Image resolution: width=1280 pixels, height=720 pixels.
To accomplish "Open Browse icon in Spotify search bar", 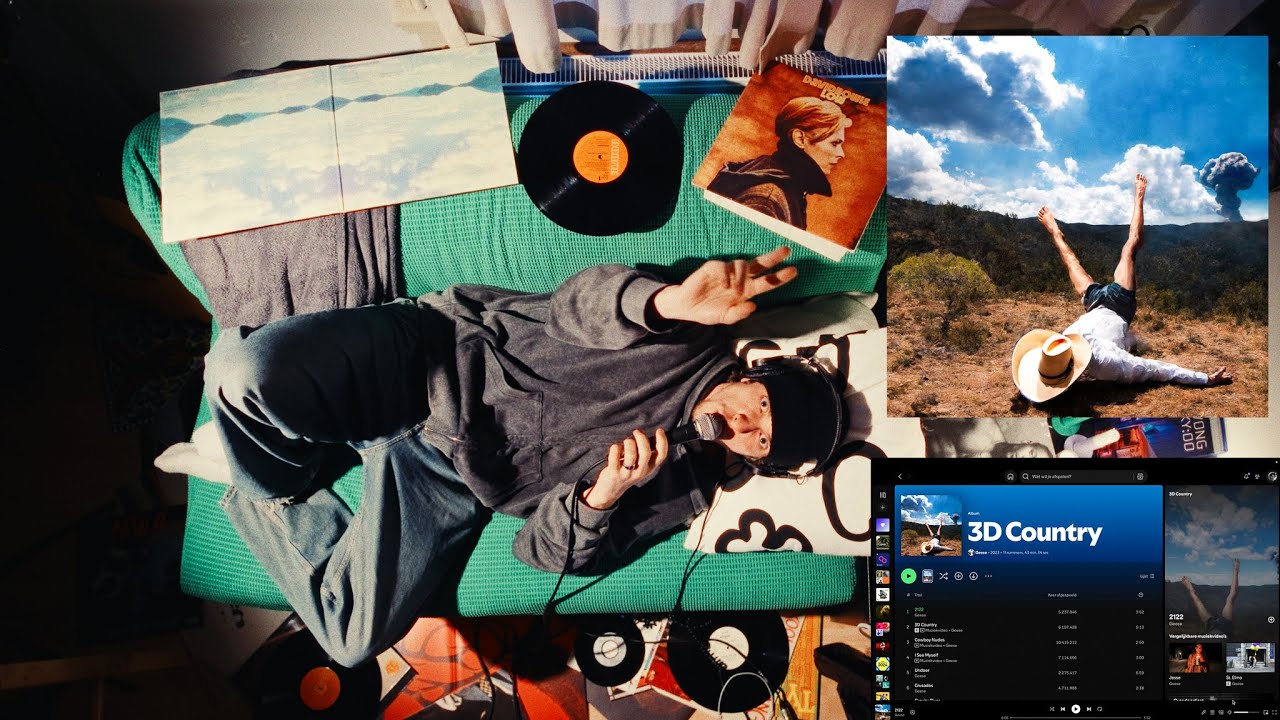I will click(1140, 477).
